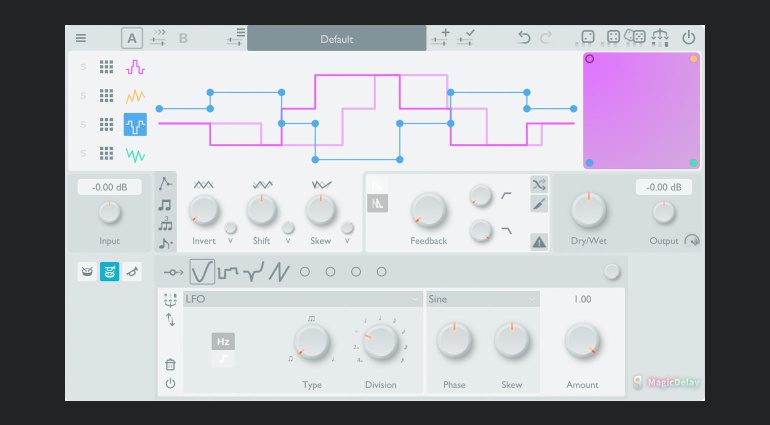Image resolution: width=770 pixels, height=425 pixels.
Task: Select the green waveform delay line
Action: 135,155
